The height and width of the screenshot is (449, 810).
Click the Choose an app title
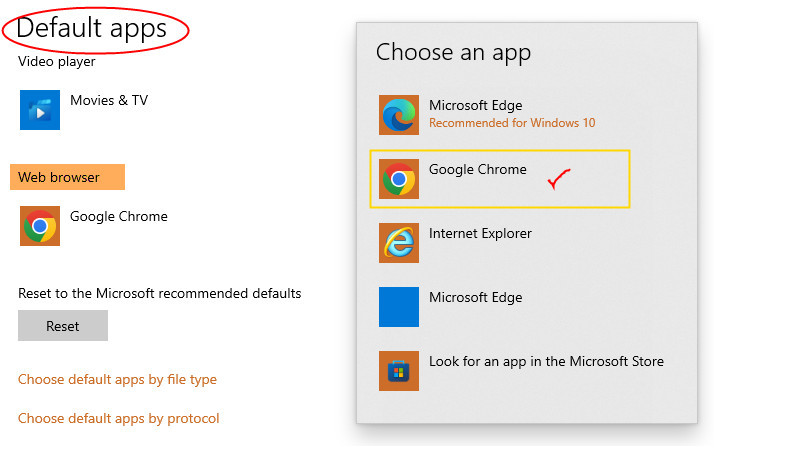(x=453, y=52)
